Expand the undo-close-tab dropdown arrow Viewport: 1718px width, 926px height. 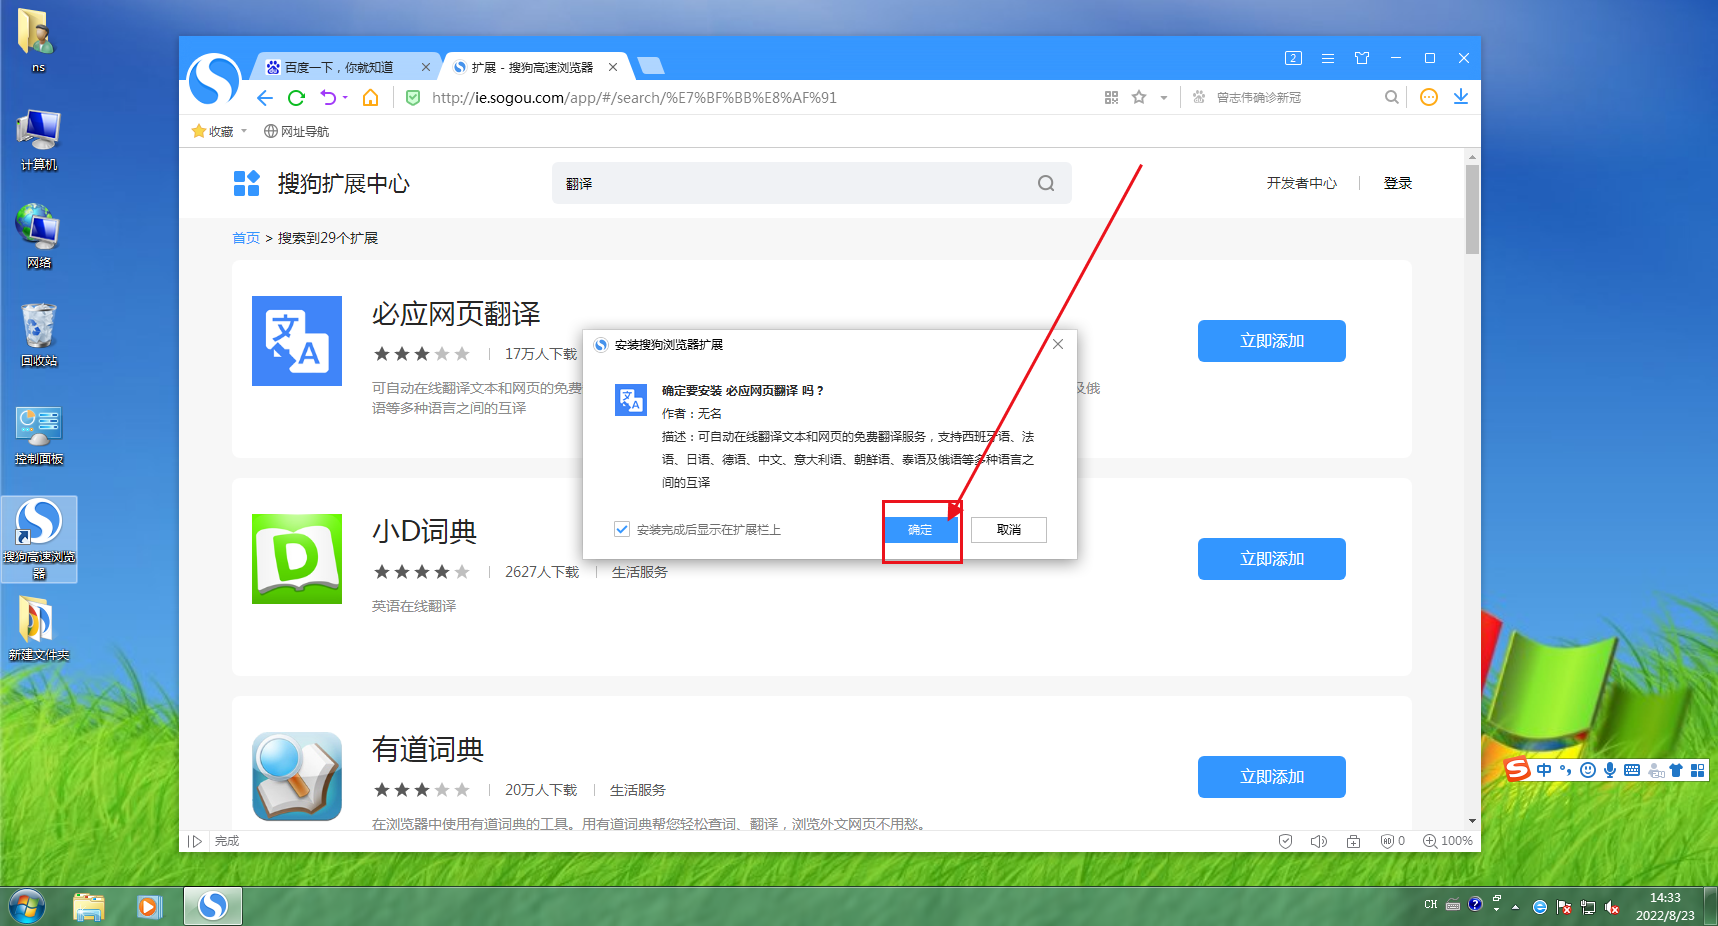tap(345, 98)
